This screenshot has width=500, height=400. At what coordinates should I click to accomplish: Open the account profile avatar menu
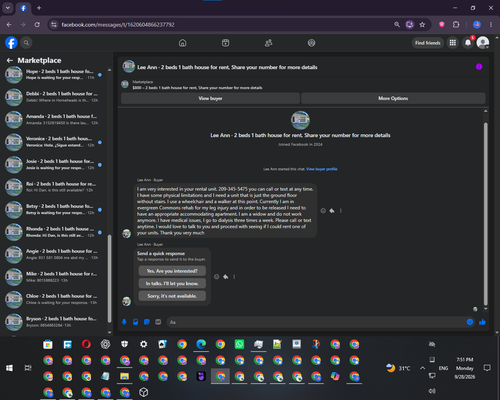click(x=483, y=43)
